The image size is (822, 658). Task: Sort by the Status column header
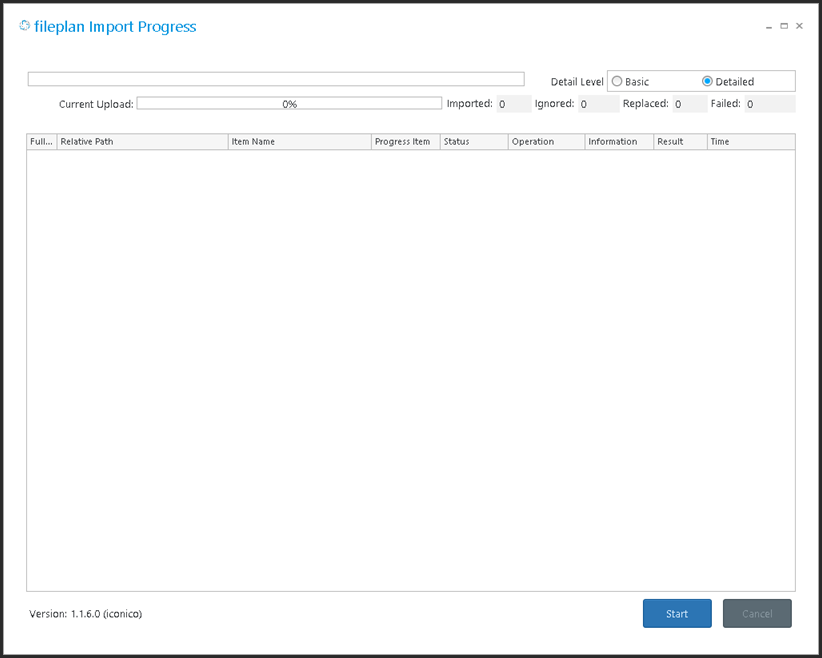coord(474,142)
